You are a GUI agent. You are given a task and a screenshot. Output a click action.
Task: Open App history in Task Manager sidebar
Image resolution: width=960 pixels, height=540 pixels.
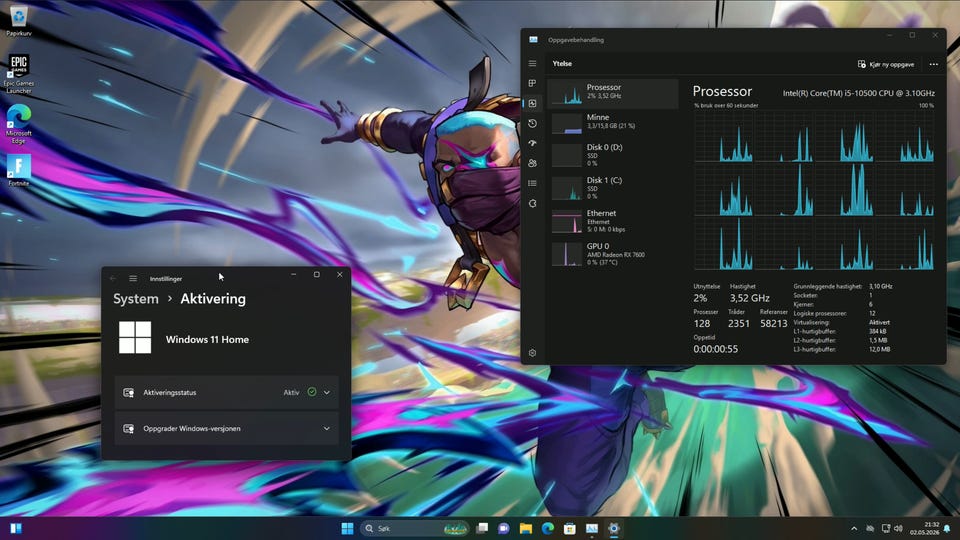(x=532, y=123)
